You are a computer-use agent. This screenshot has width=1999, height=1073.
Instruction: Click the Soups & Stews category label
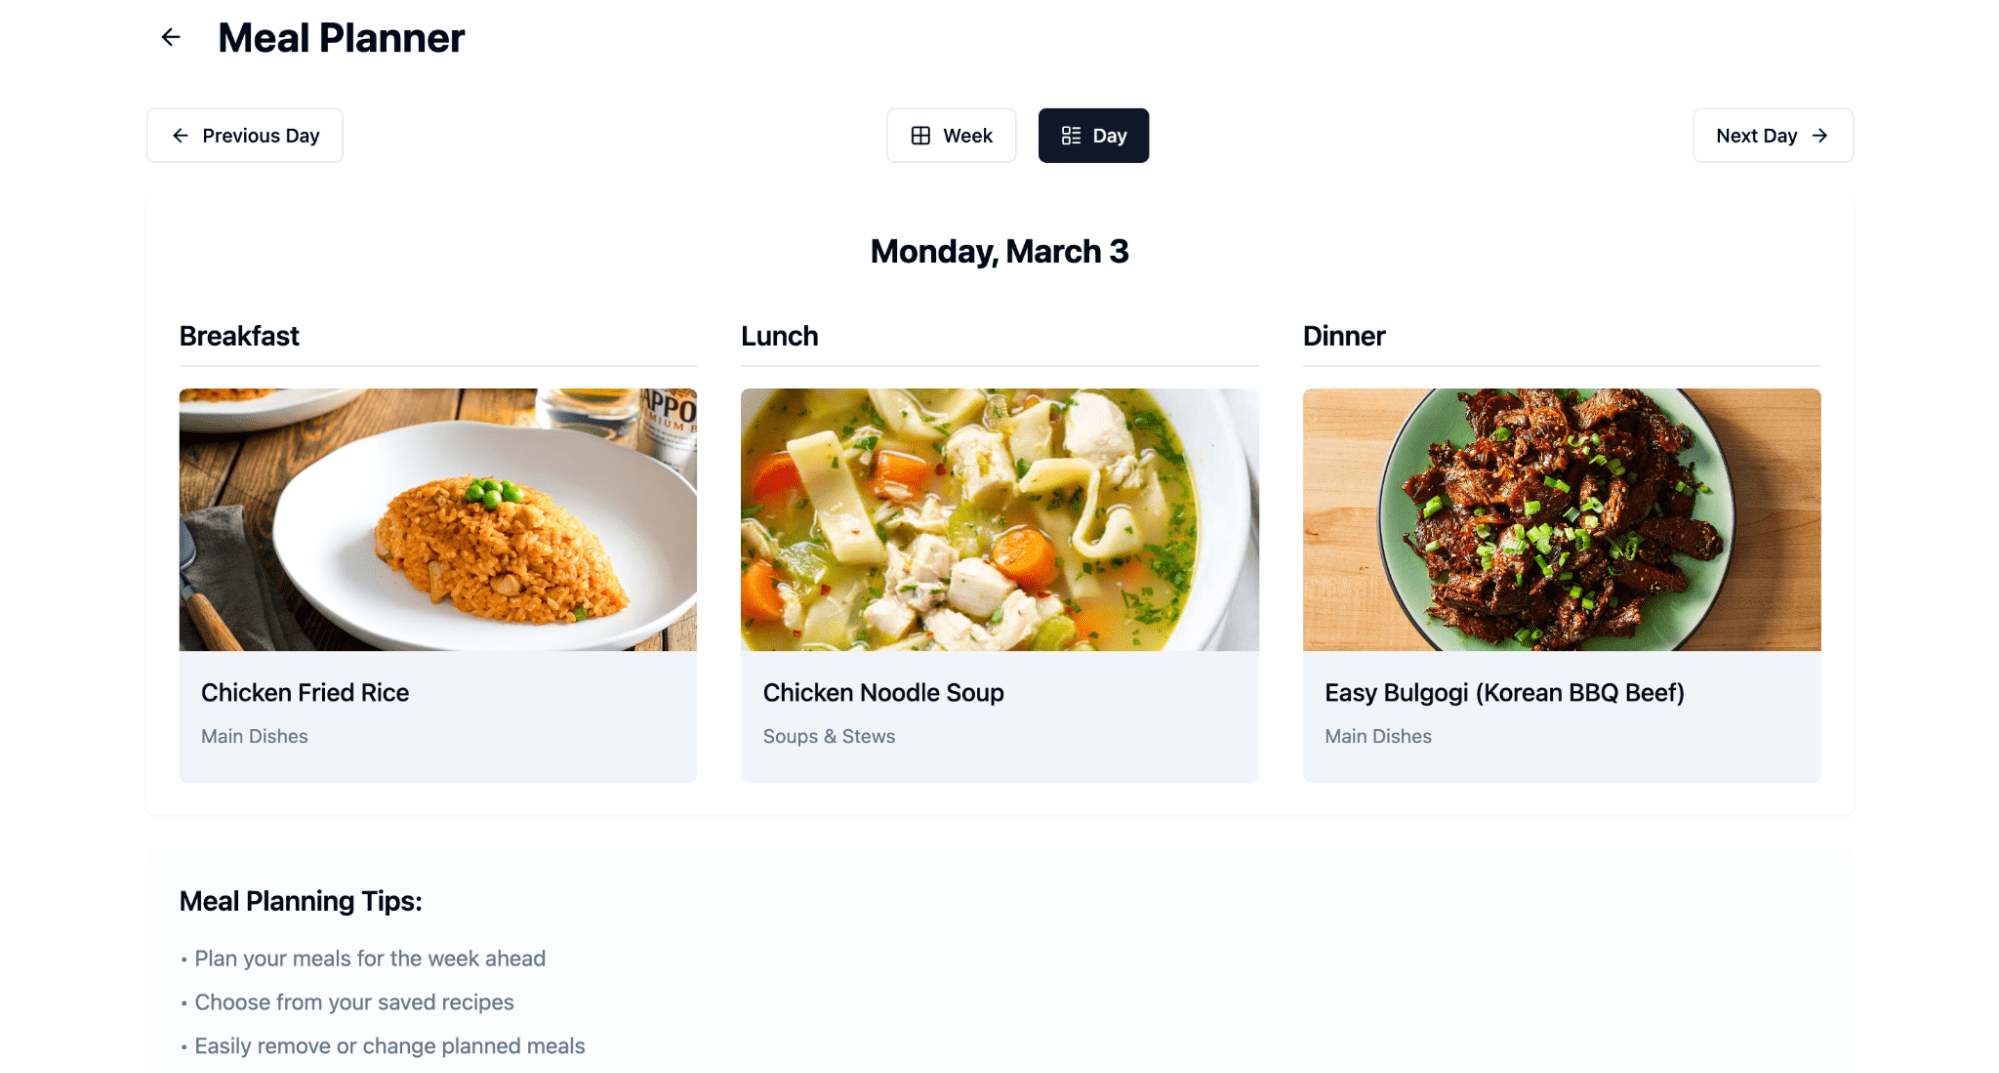coord(829,736)
